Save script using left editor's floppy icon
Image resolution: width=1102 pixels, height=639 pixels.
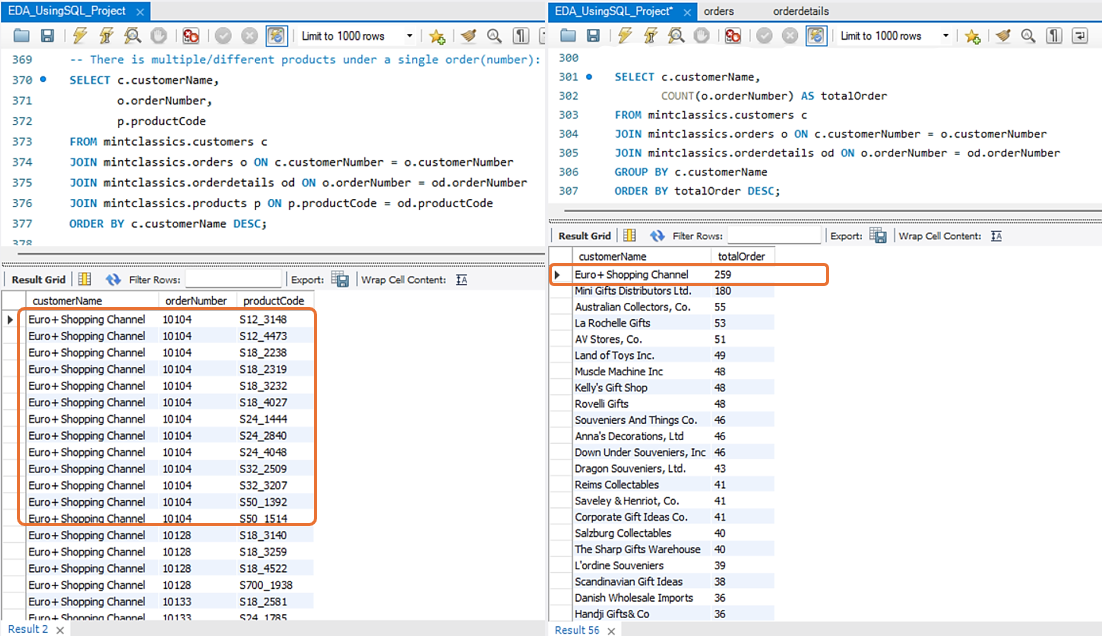tap(47, 35)
